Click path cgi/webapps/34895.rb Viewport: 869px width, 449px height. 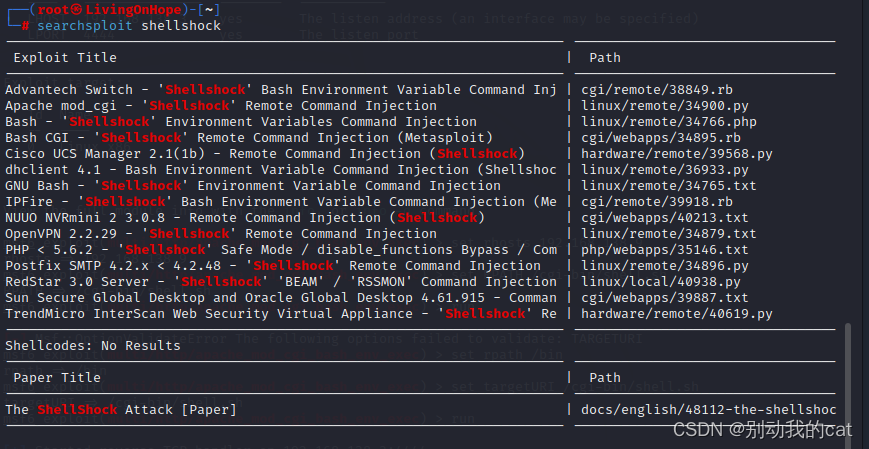coord(661,138)
